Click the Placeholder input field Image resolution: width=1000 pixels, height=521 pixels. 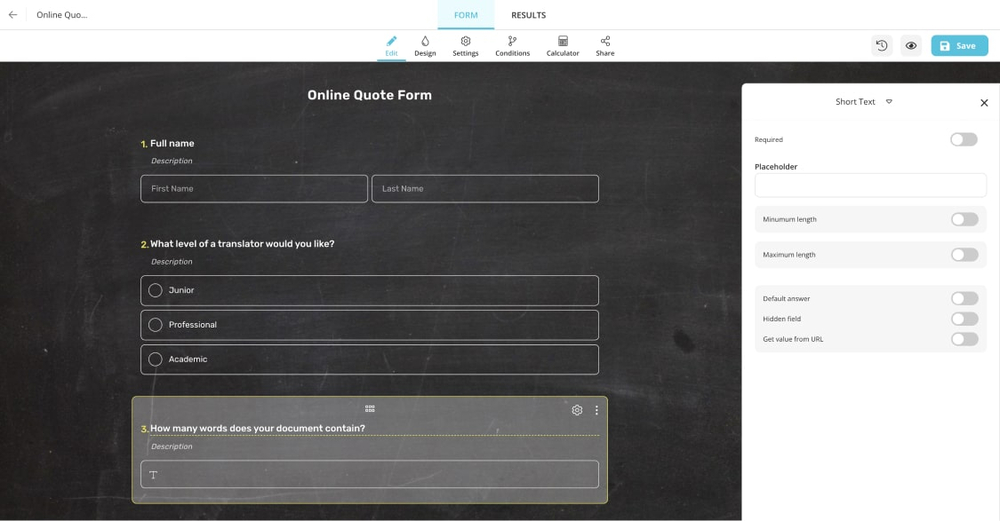870,185
